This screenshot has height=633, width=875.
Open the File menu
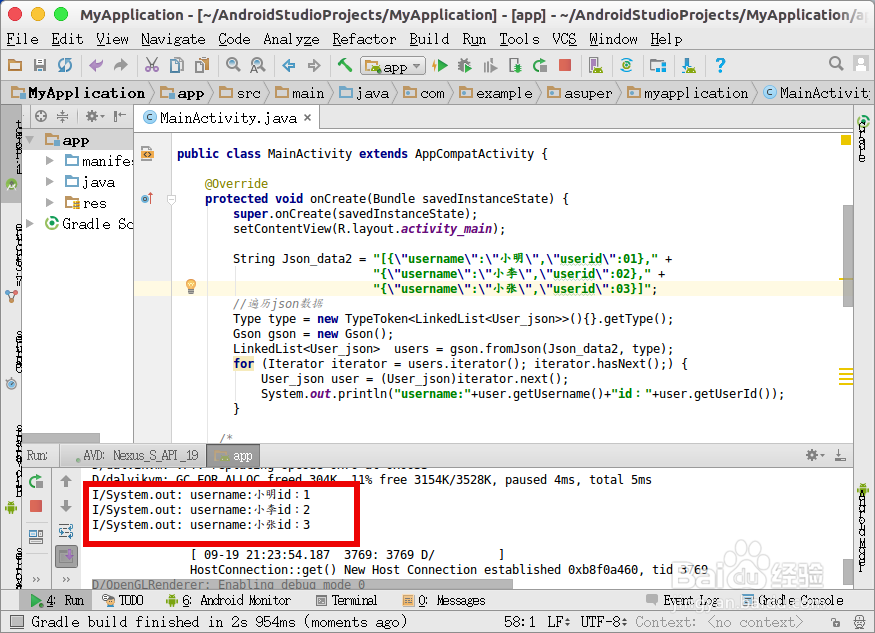click(22, 39)
